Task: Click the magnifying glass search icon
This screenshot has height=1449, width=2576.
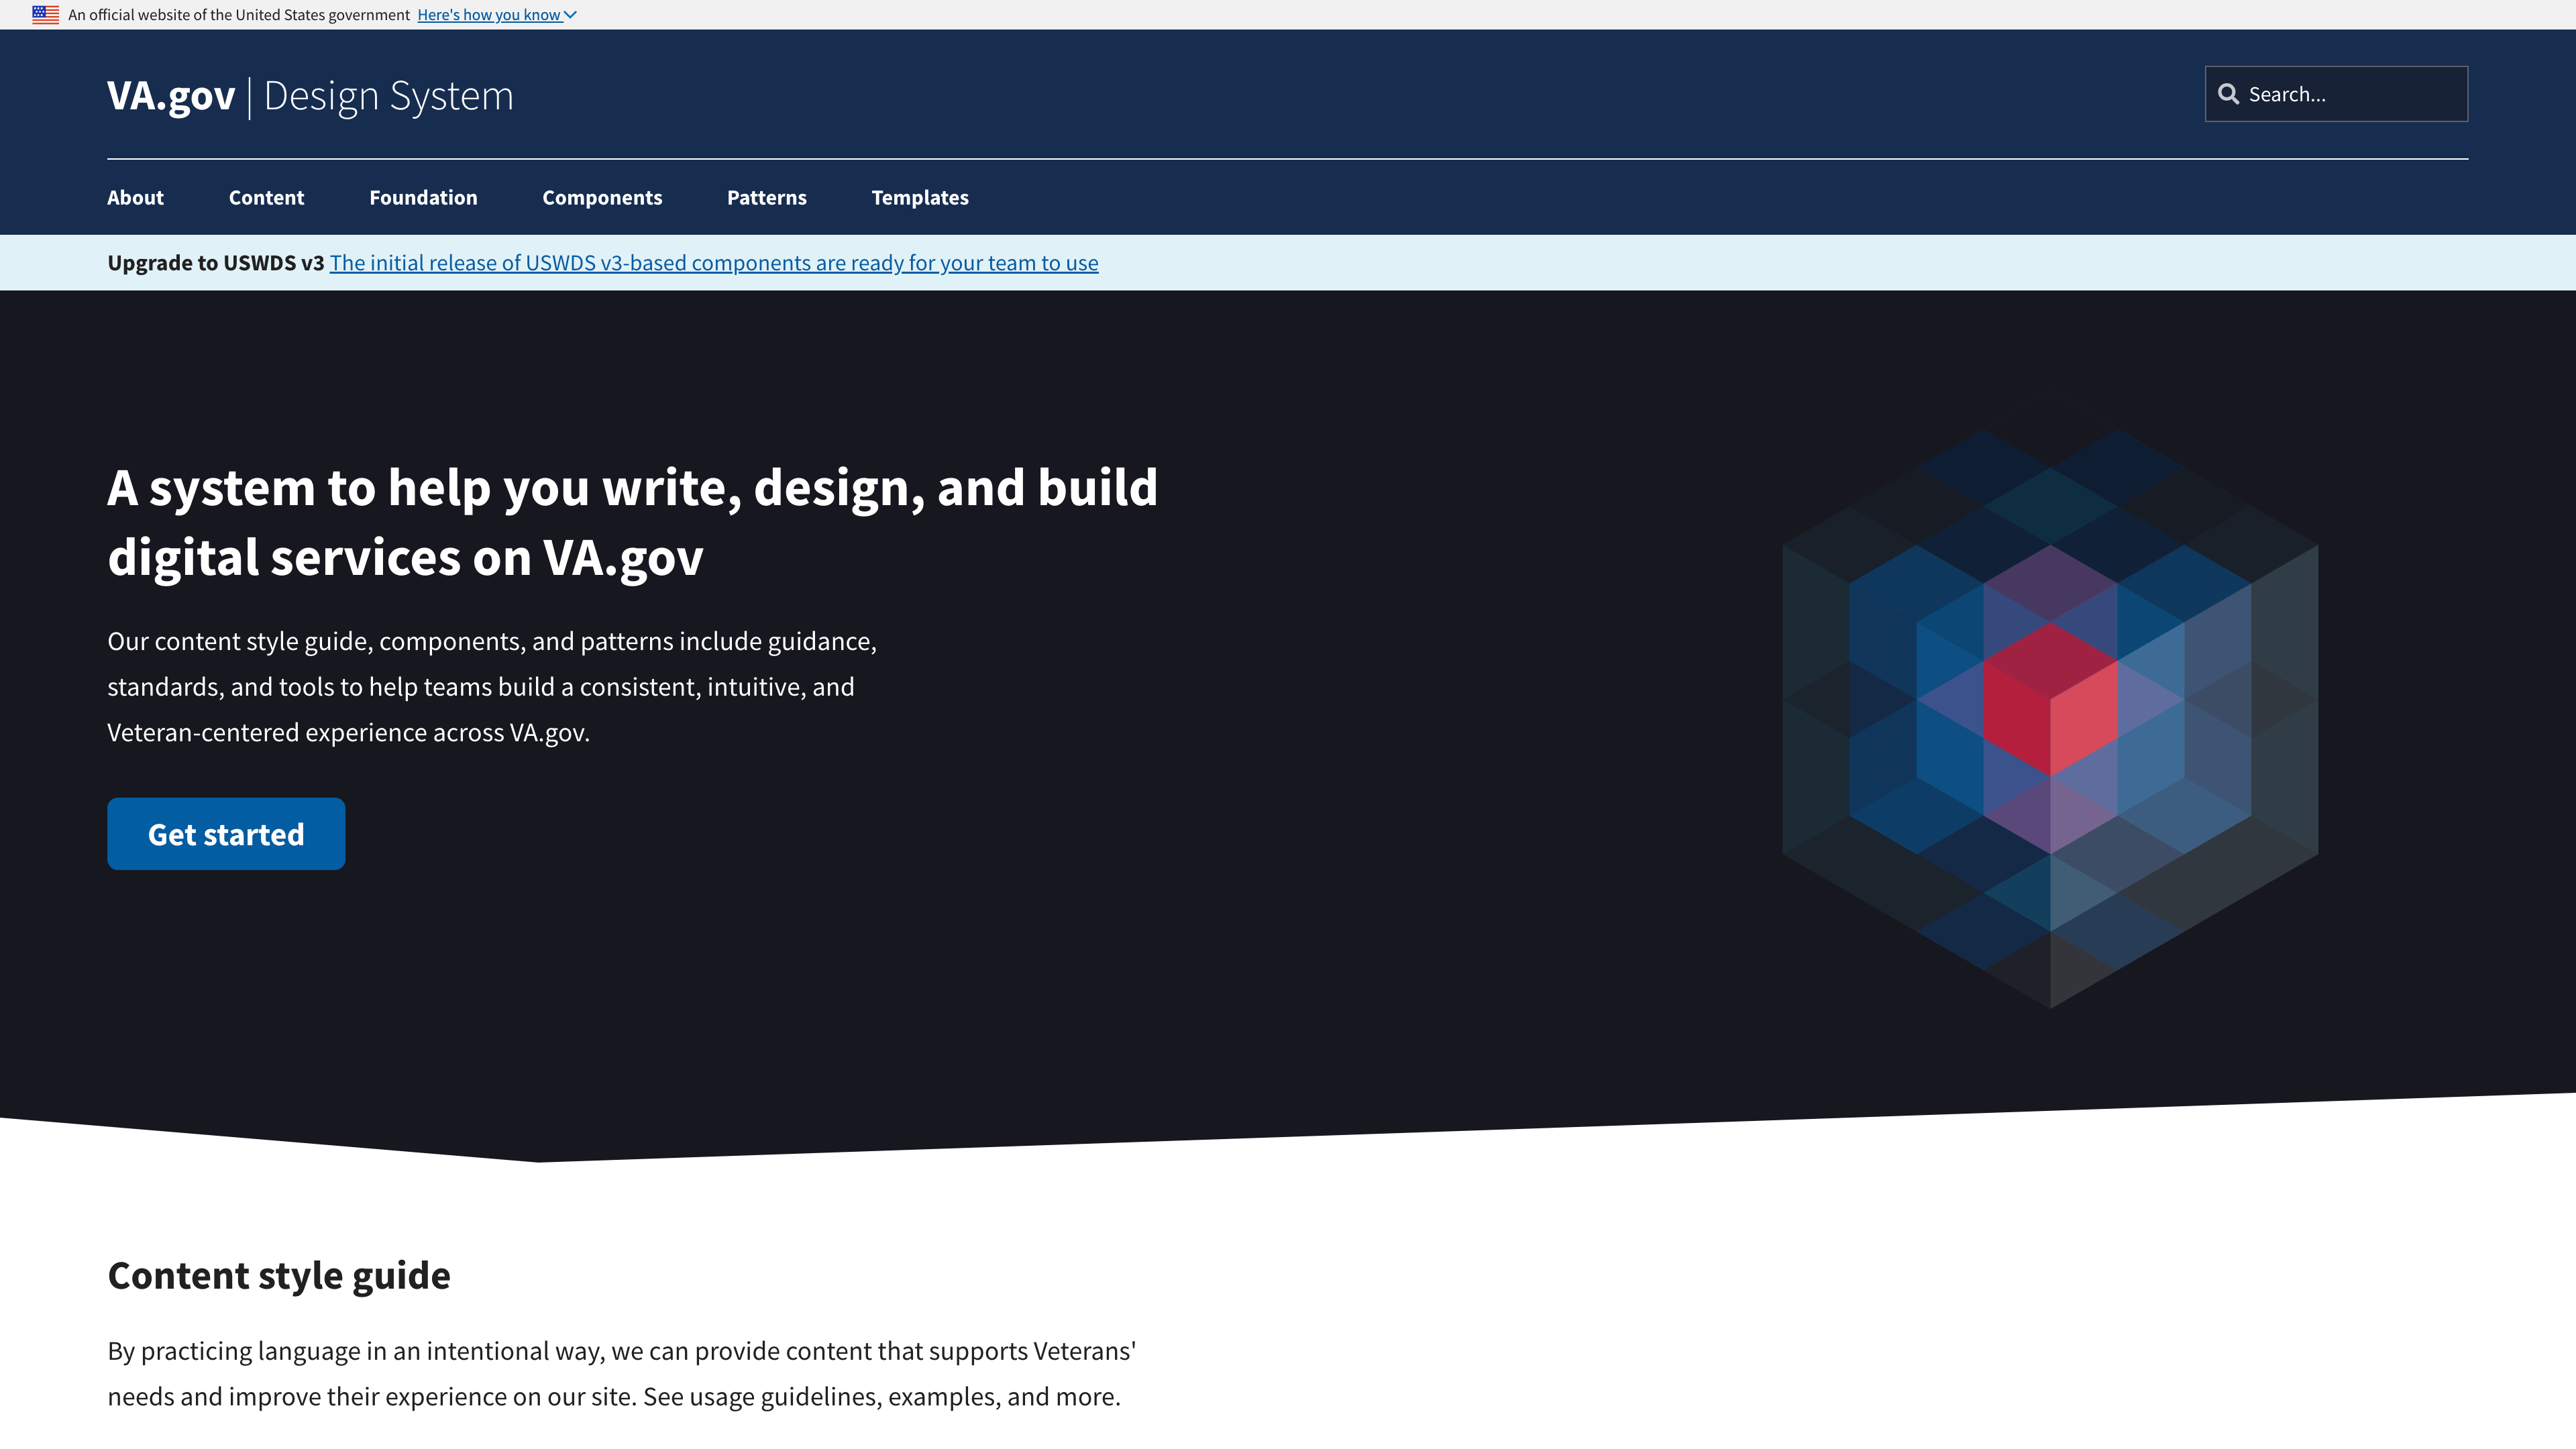Action: pyautogui.click(x=2228, y=94)
